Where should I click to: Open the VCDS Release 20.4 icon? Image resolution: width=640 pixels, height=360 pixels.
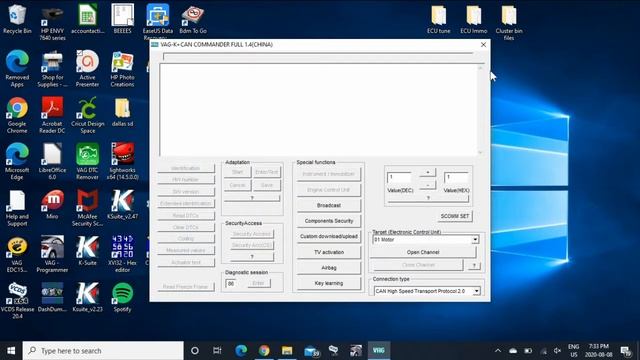(17, 301)
